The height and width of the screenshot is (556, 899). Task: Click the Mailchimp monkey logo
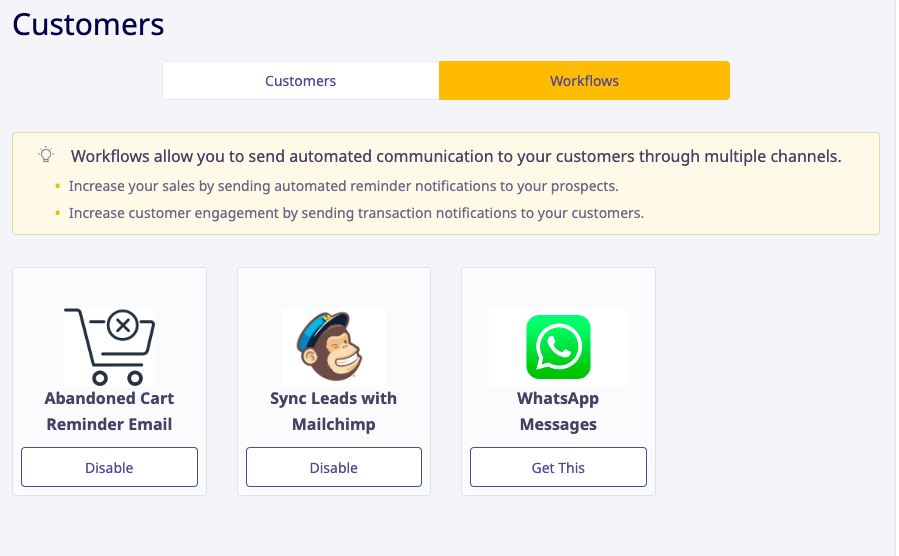click(x=333, y=346)
